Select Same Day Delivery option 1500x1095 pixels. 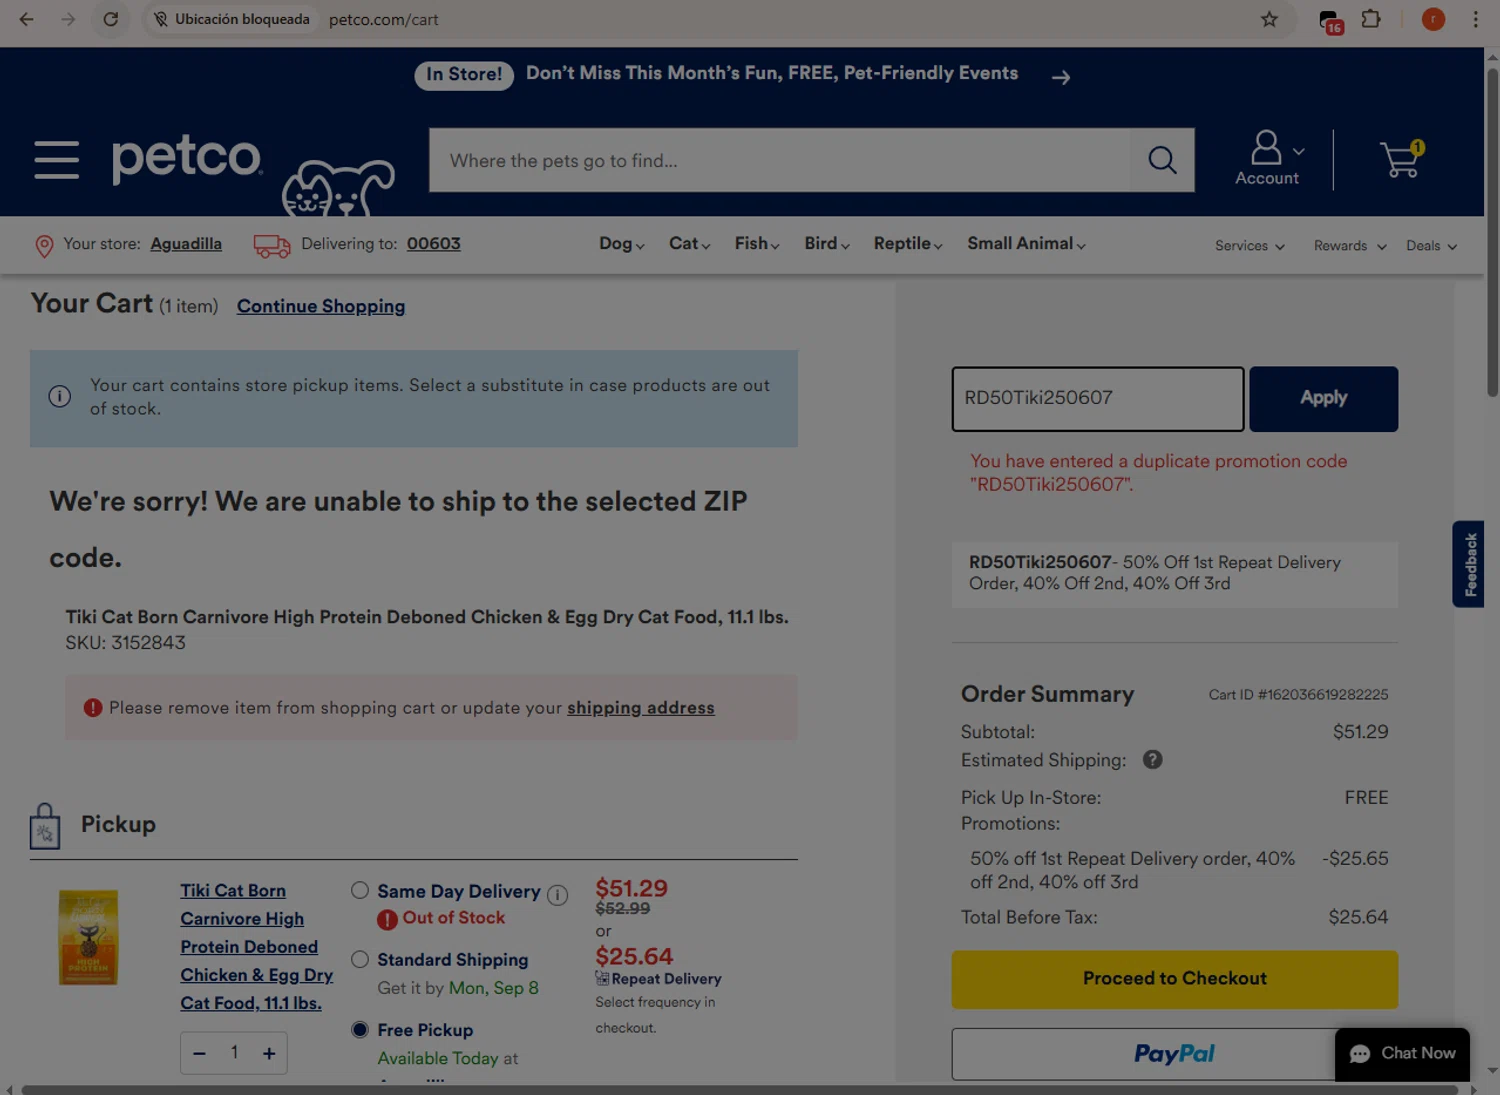(360, 890)
